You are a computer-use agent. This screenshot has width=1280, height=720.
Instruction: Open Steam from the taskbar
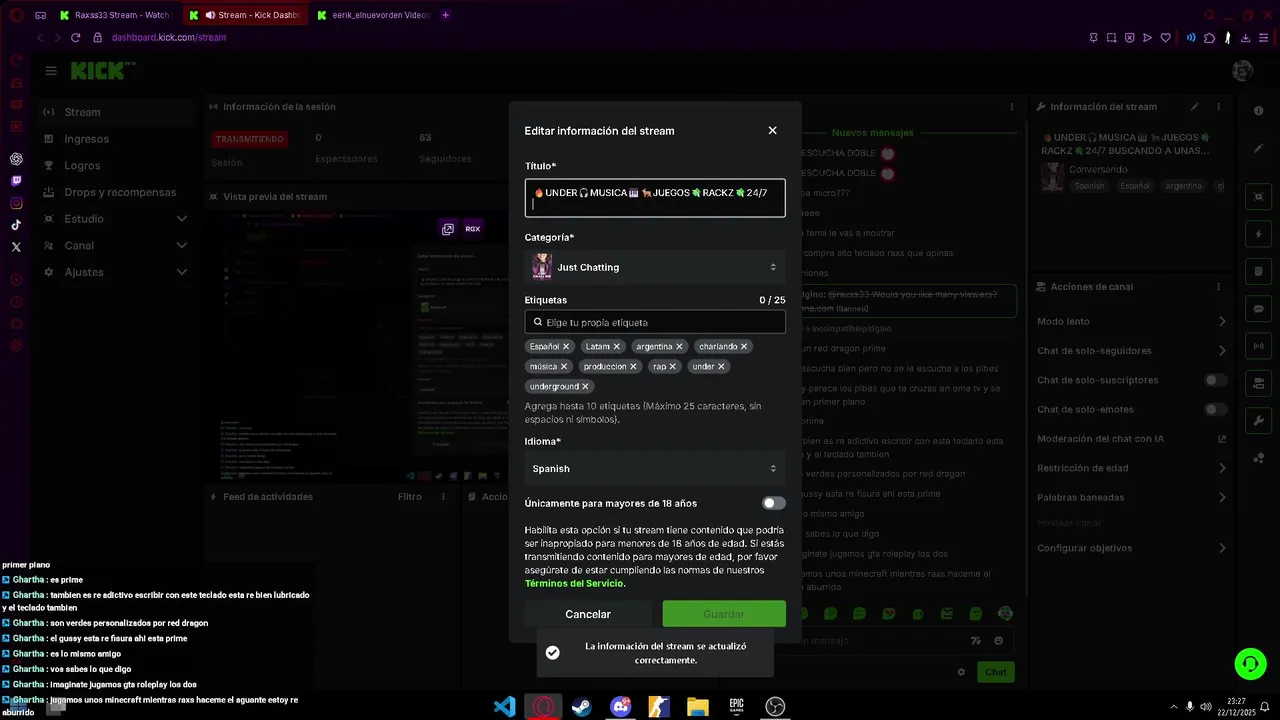click(581, 707)
